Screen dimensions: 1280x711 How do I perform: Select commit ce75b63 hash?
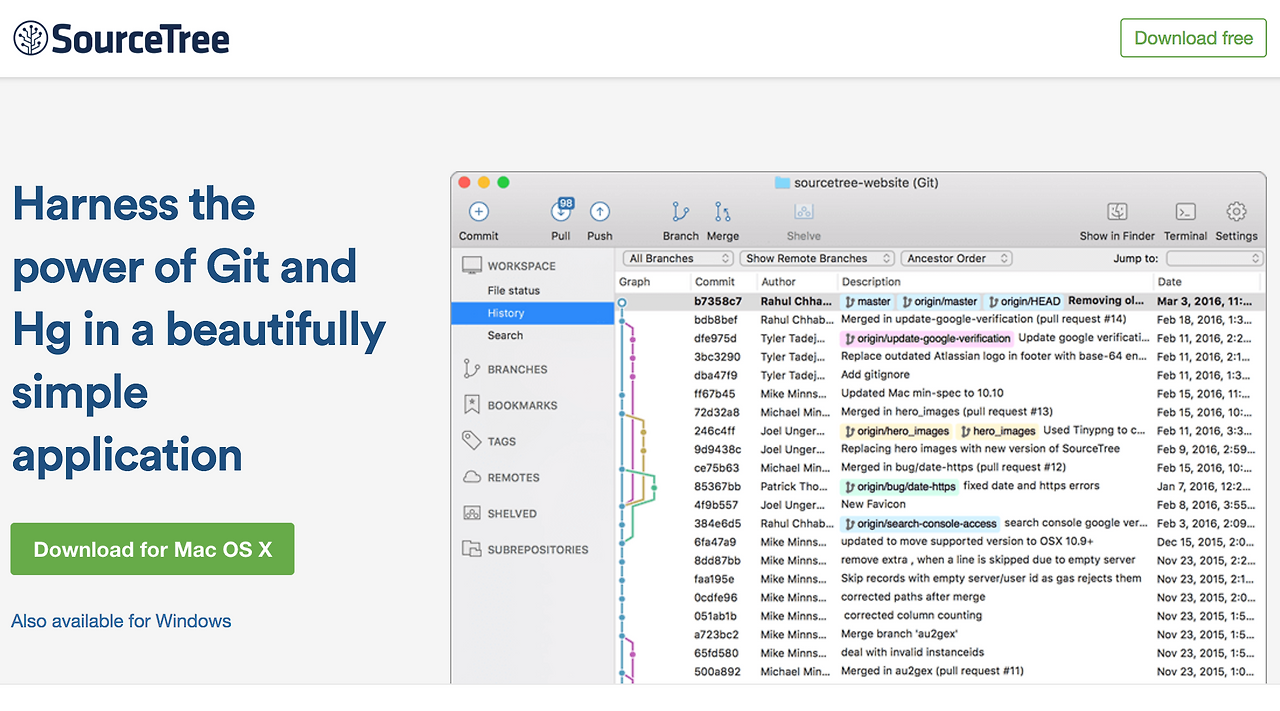tap(717, 468)
